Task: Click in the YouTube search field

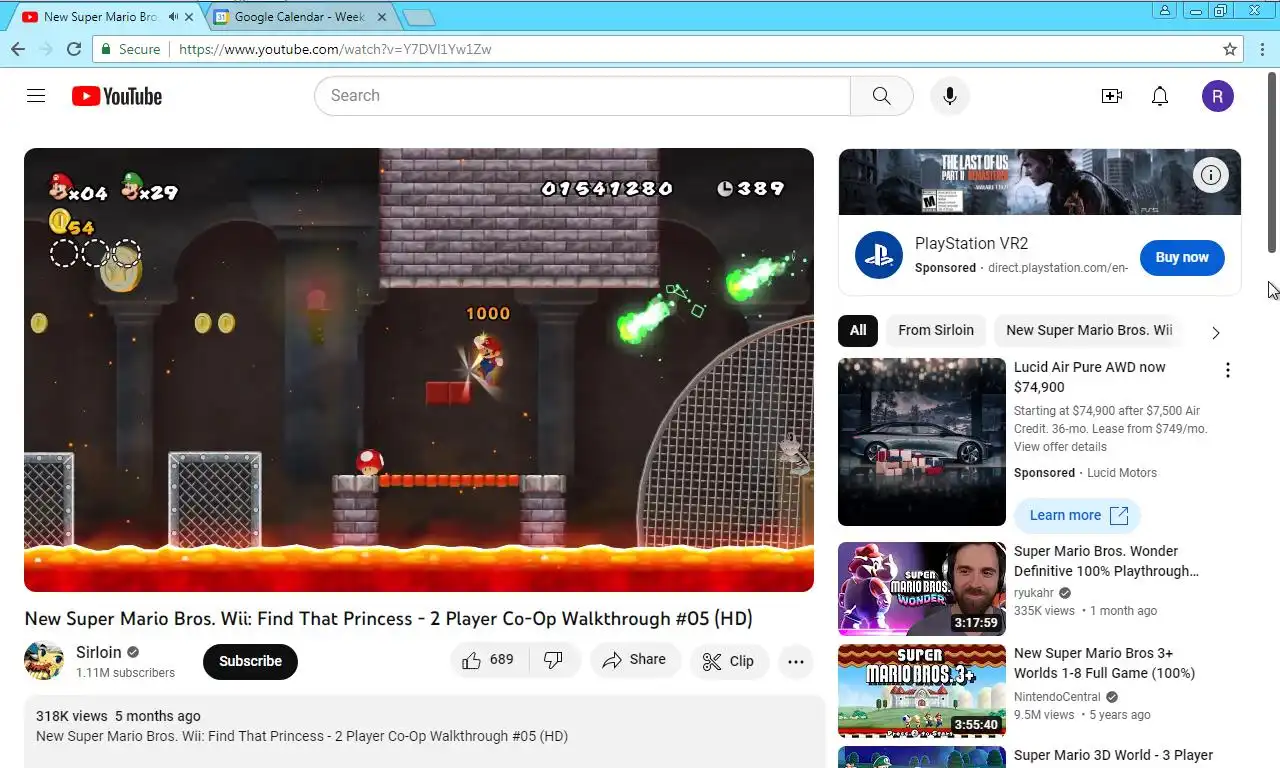Action: pyautogui.click(x=582, y=96)
